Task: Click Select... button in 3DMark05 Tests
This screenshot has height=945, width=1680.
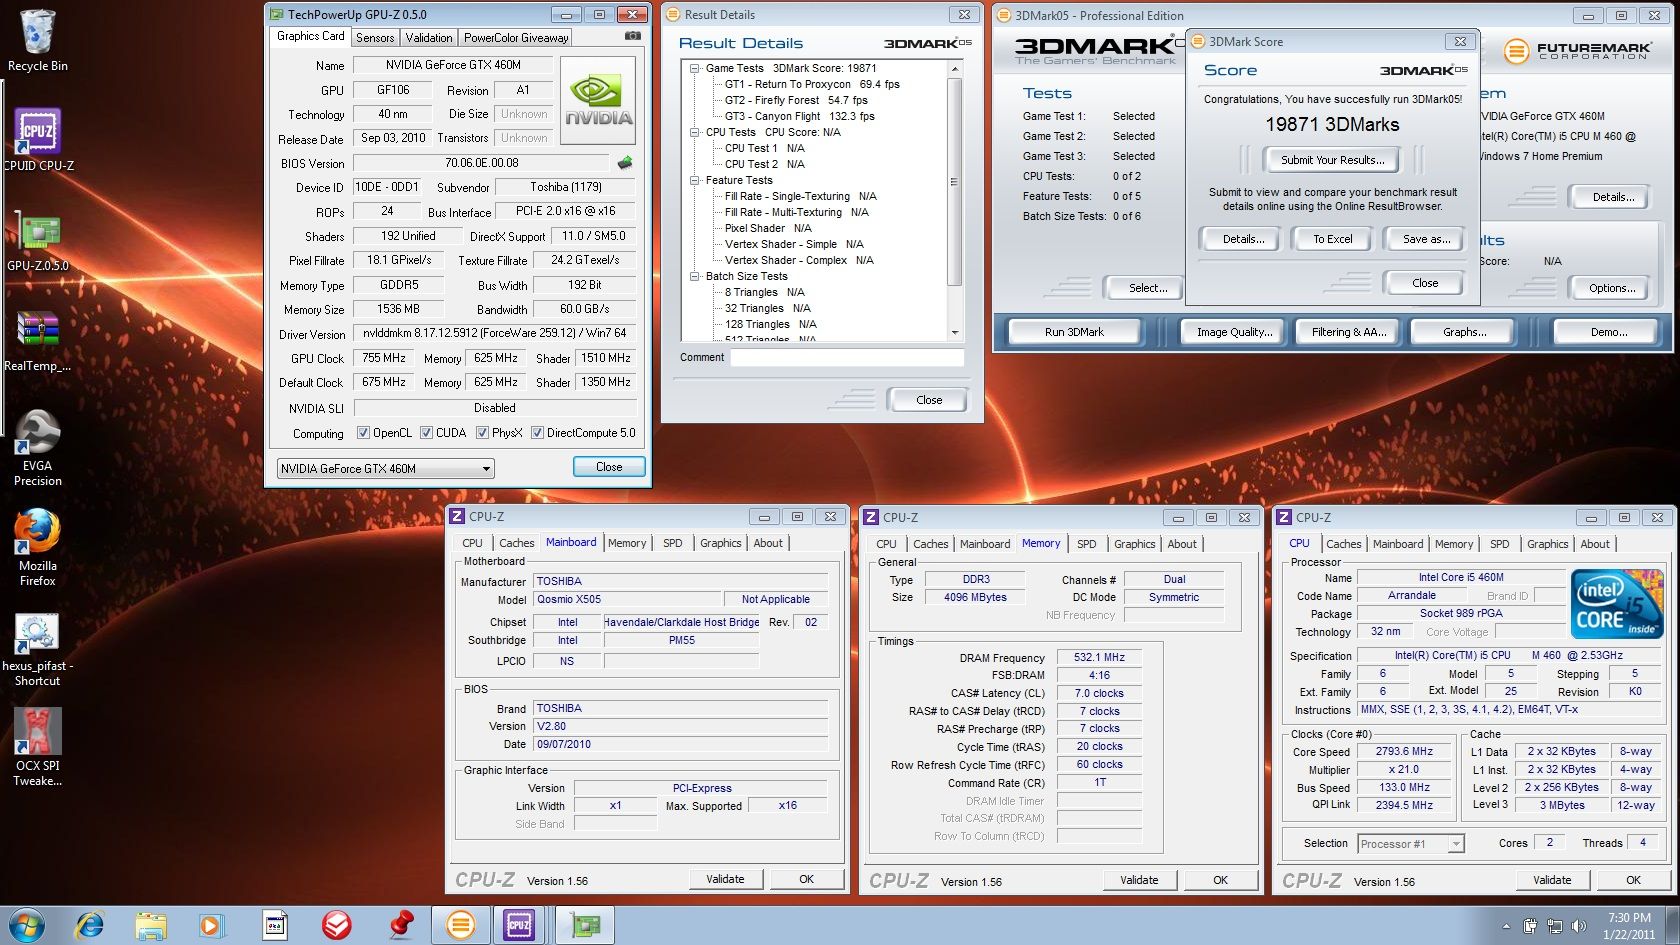Action: coord(1147,288)
